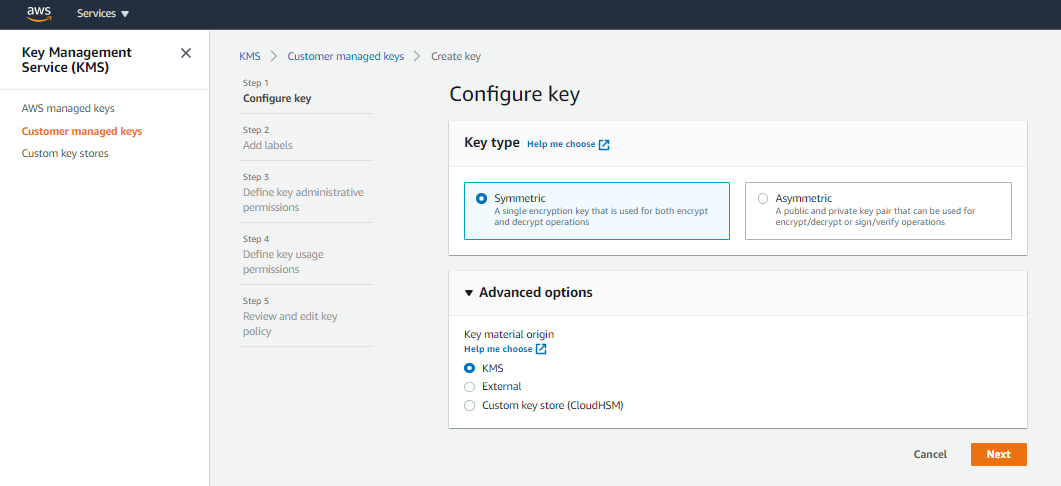Collapse the Advanced options triangle

coord(469,293)
